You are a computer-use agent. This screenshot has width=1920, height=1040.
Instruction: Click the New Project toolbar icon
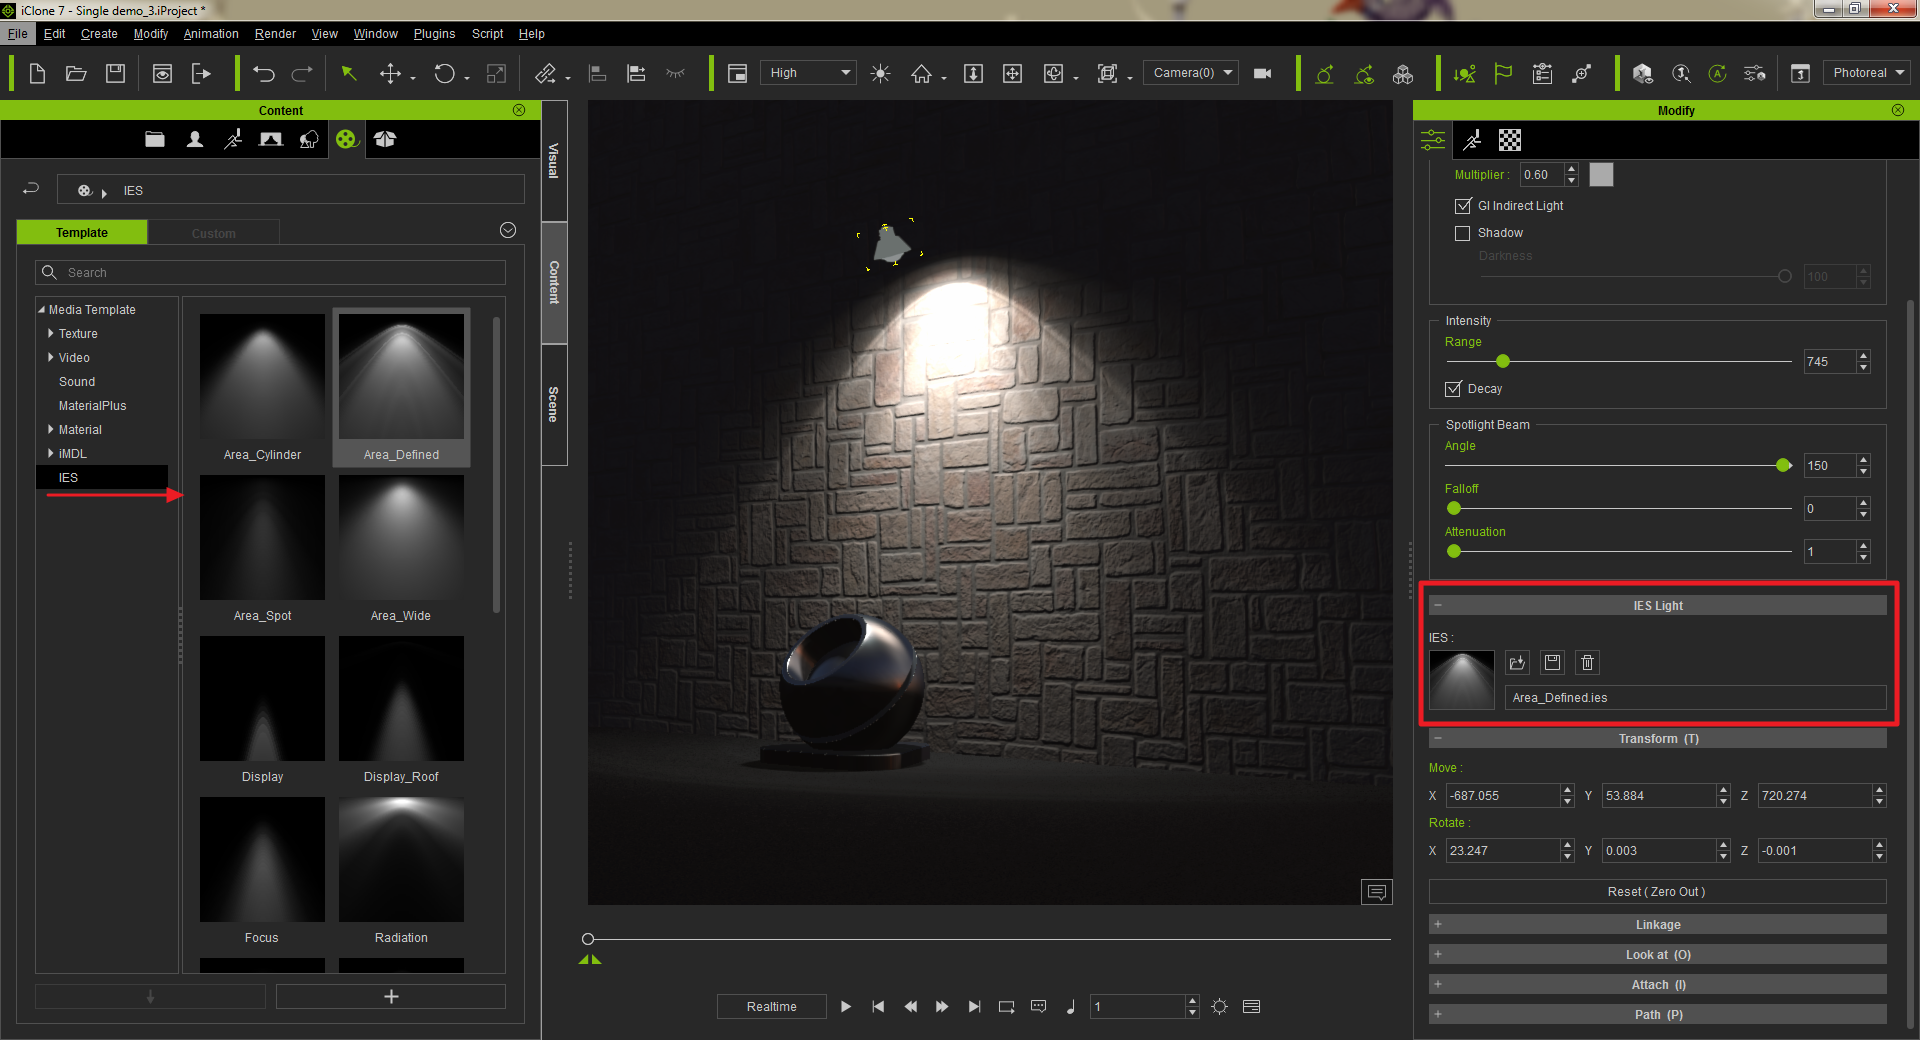pos(37,73)
